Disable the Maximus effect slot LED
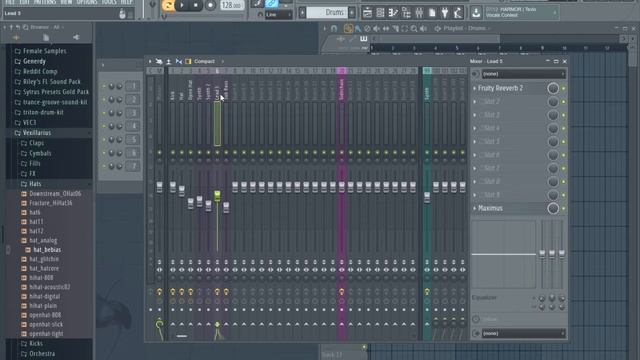 [x=564, y=208]
